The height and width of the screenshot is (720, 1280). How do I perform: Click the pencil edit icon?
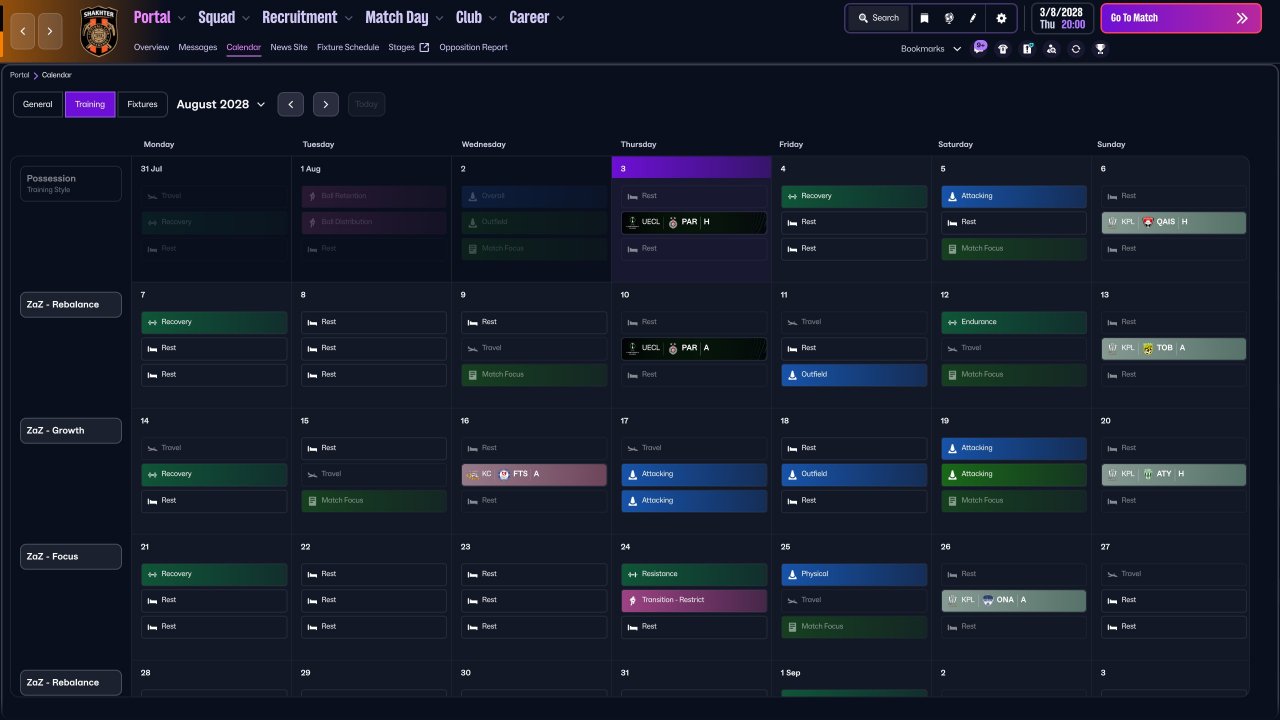click(973, 18)
